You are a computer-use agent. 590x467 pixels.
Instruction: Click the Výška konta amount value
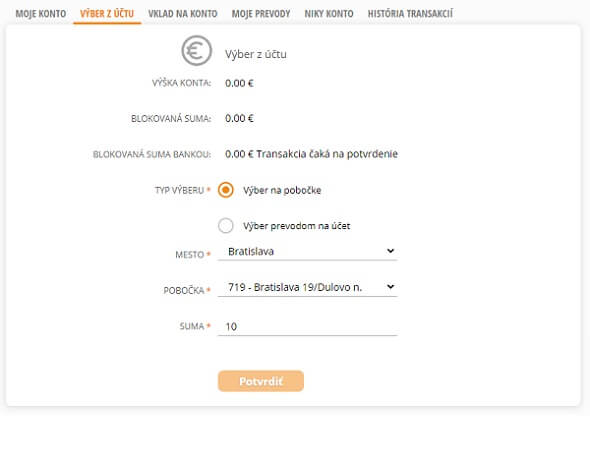click(239, 83)
